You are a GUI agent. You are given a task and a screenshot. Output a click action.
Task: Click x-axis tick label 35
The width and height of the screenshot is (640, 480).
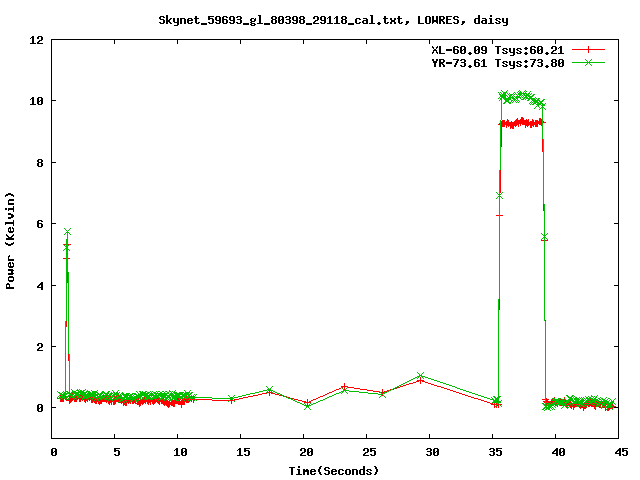click(495, 452)
